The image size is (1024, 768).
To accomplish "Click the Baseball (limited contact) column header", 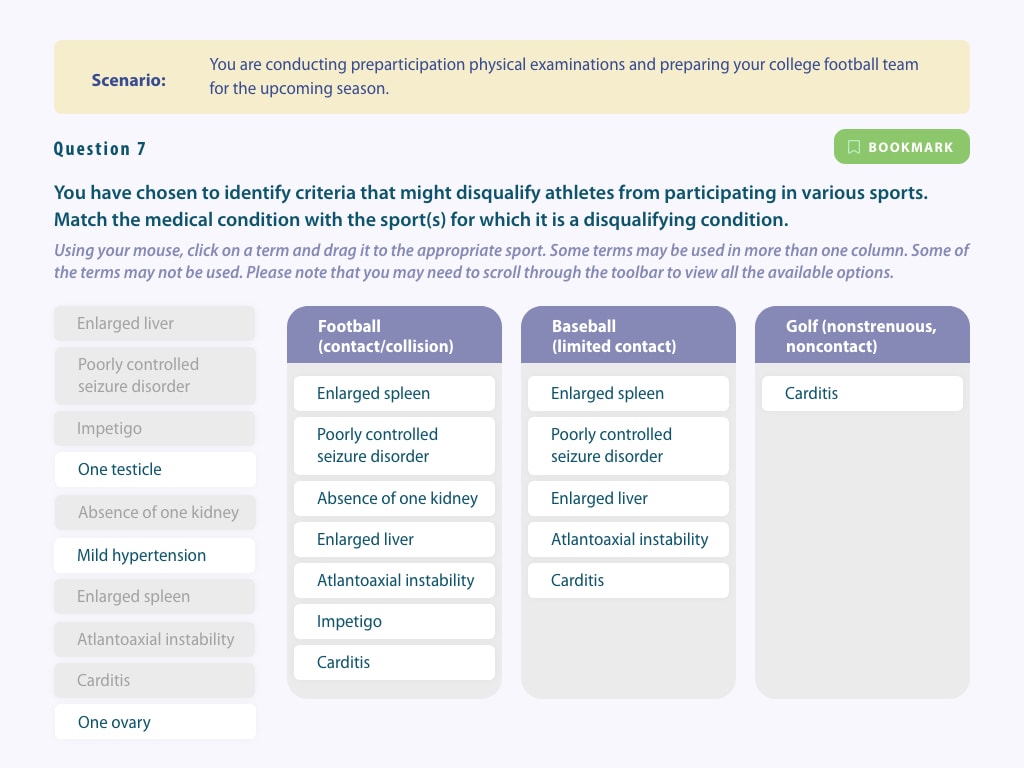I will (x=628, y=335).
